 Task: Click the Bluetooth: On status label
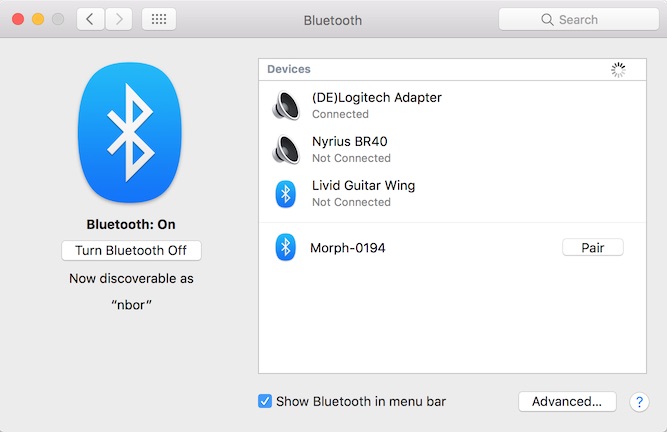click(x=131, y=224)
